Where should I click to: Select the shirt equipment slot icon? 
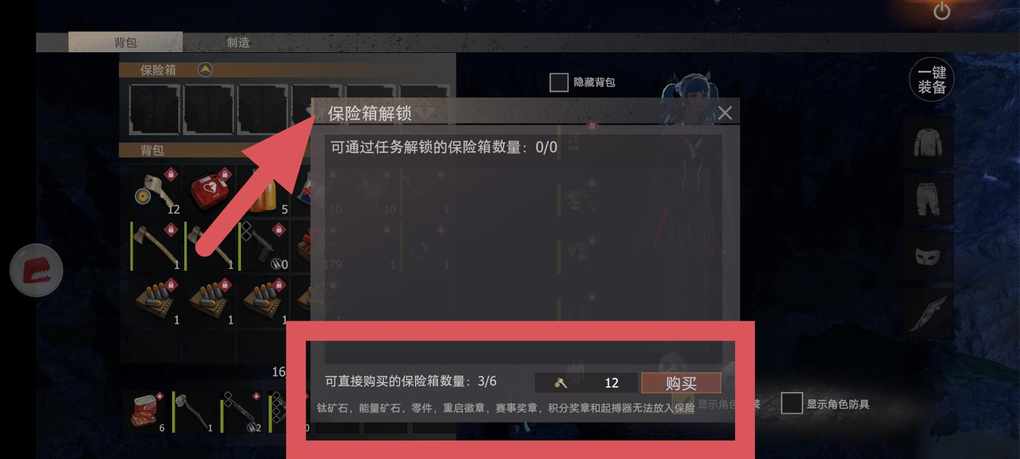tap(927, 142)
